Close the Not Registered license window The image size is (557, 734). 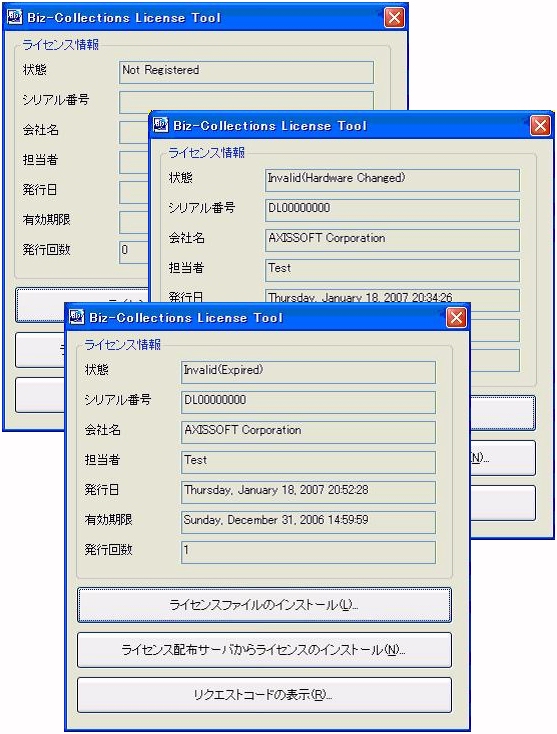click(x=394, y=17)
